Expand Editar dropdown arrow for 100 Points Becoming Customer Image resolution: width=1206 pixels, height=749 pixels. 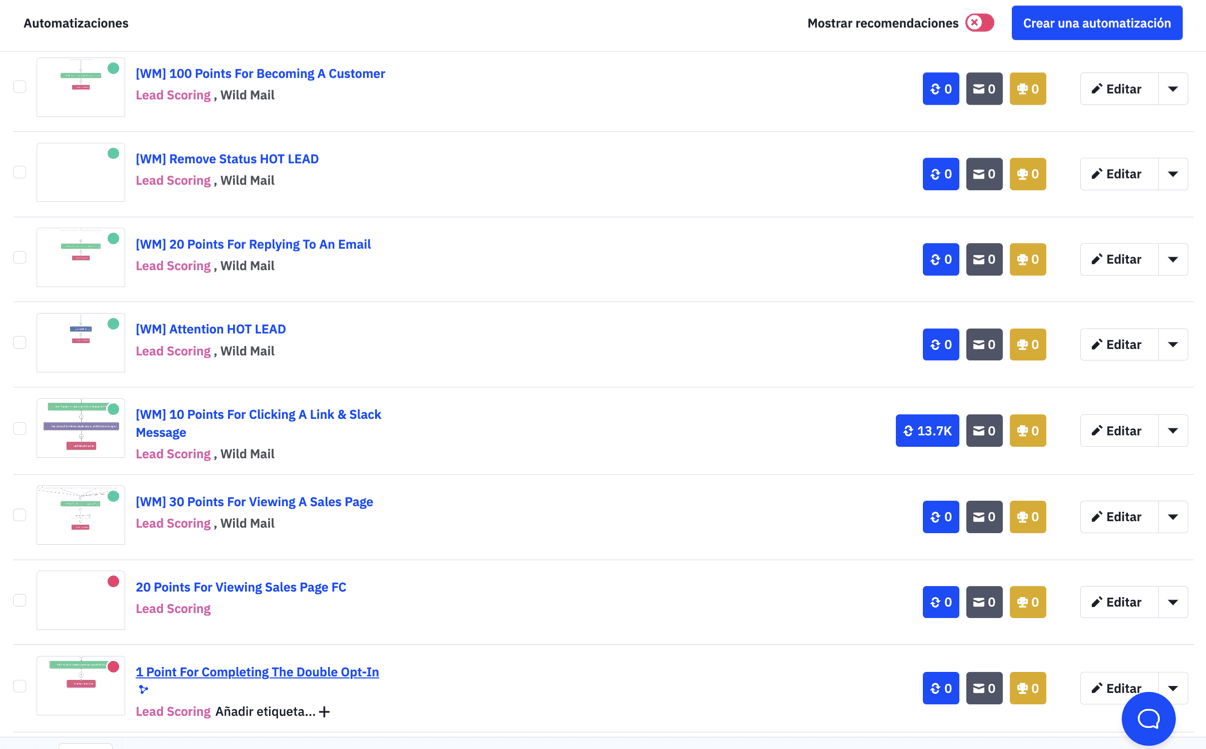point(1173,89)
